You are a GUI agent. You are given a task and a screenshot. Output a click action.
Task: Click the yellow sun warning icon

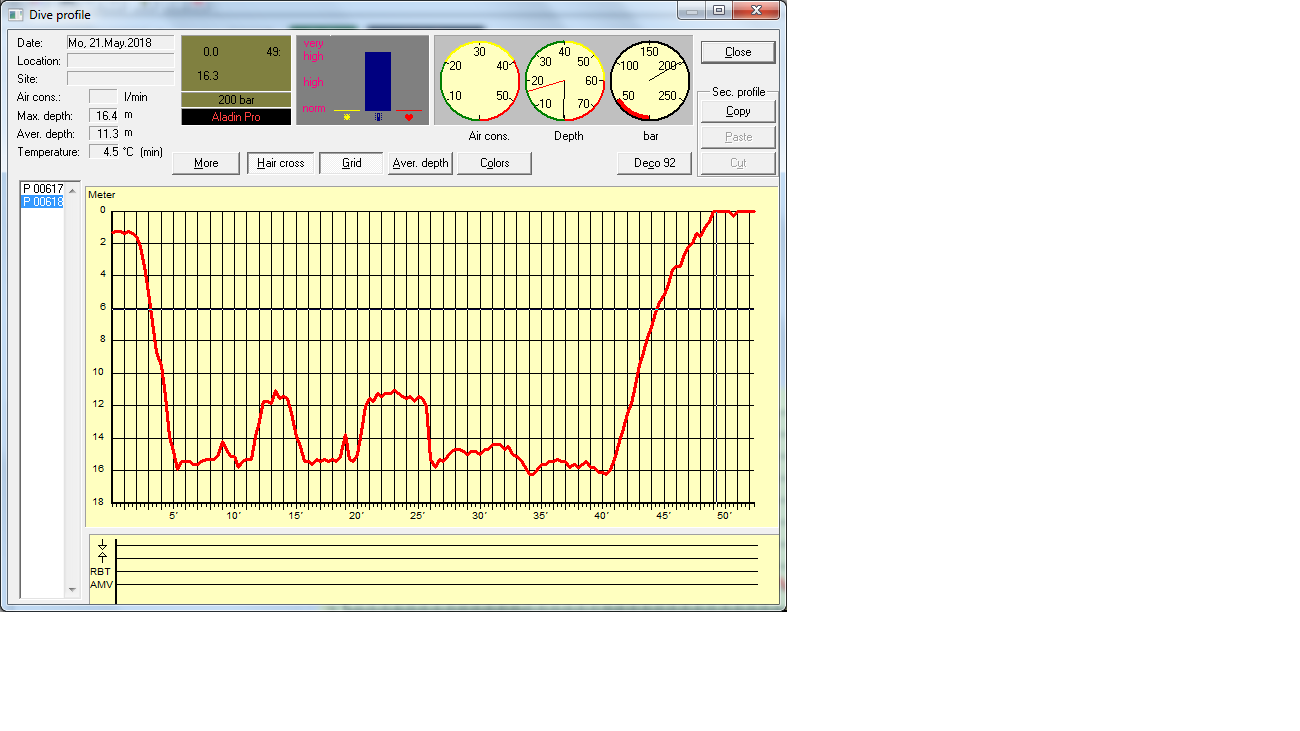pyautogui.click(x=347, y=117)
